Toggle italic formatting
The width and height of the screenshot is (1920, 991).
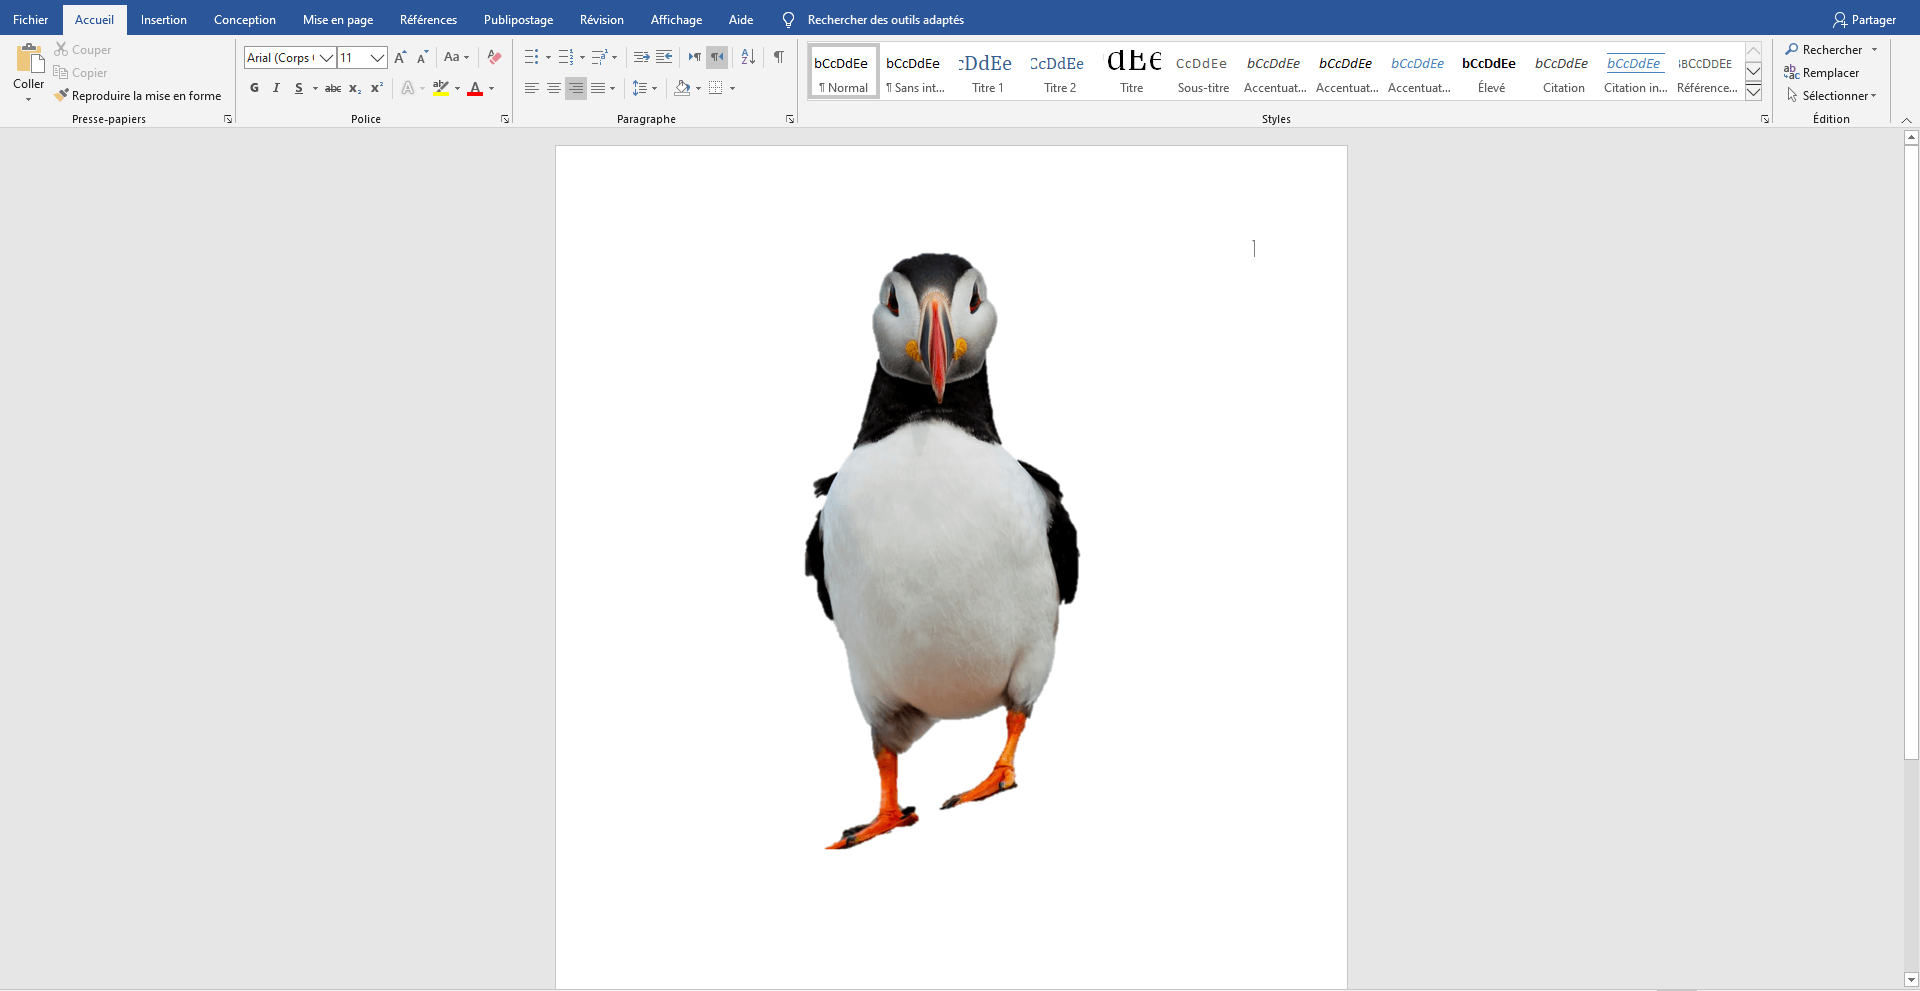point(276,88)
